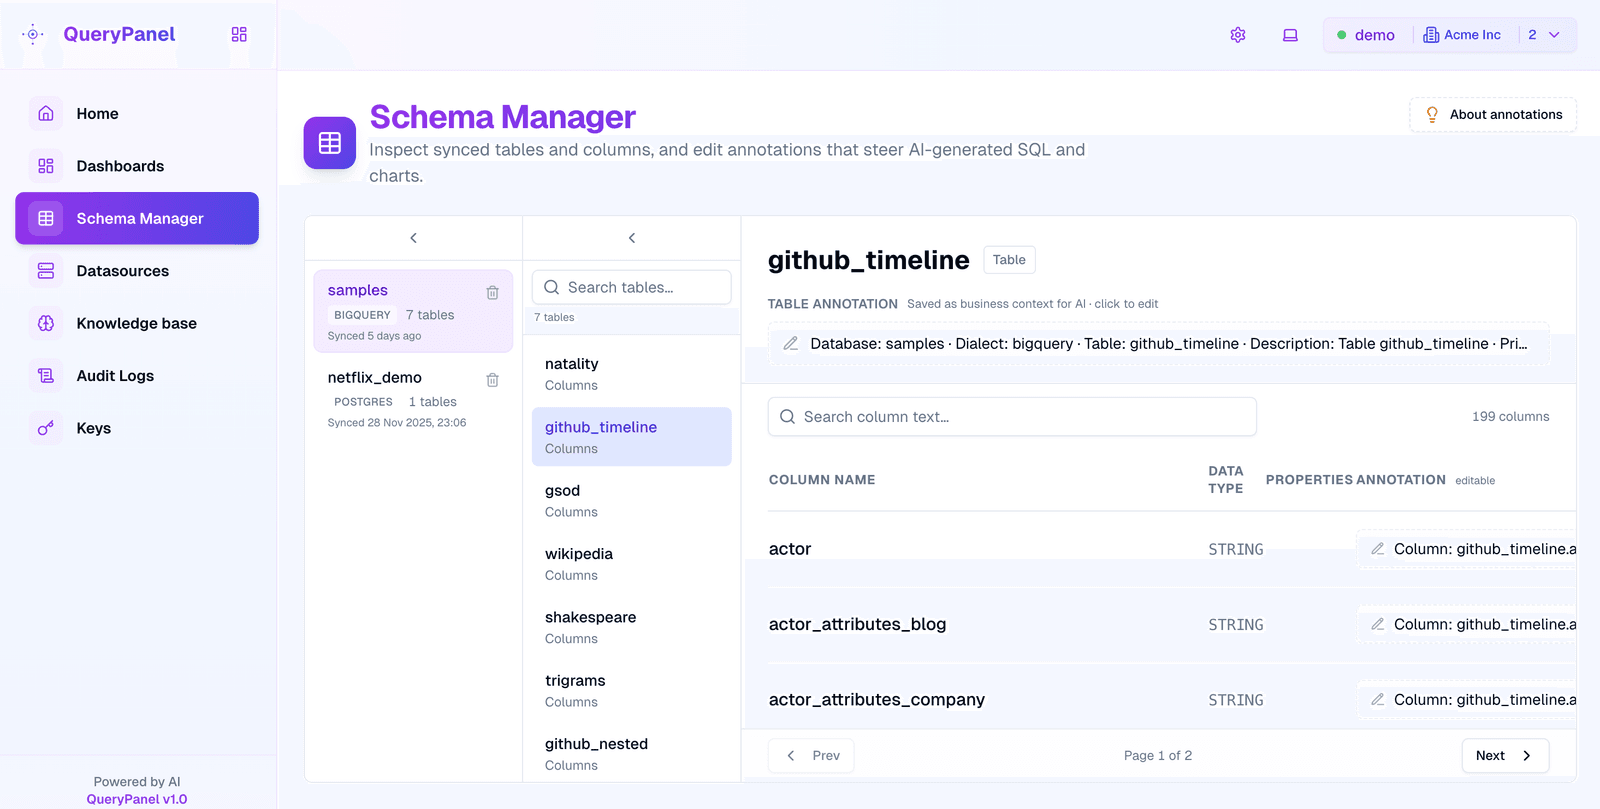The height and width of the screenshot is (809, 1600).
Task: Select the wikipedia table
Action: point(631,564)
